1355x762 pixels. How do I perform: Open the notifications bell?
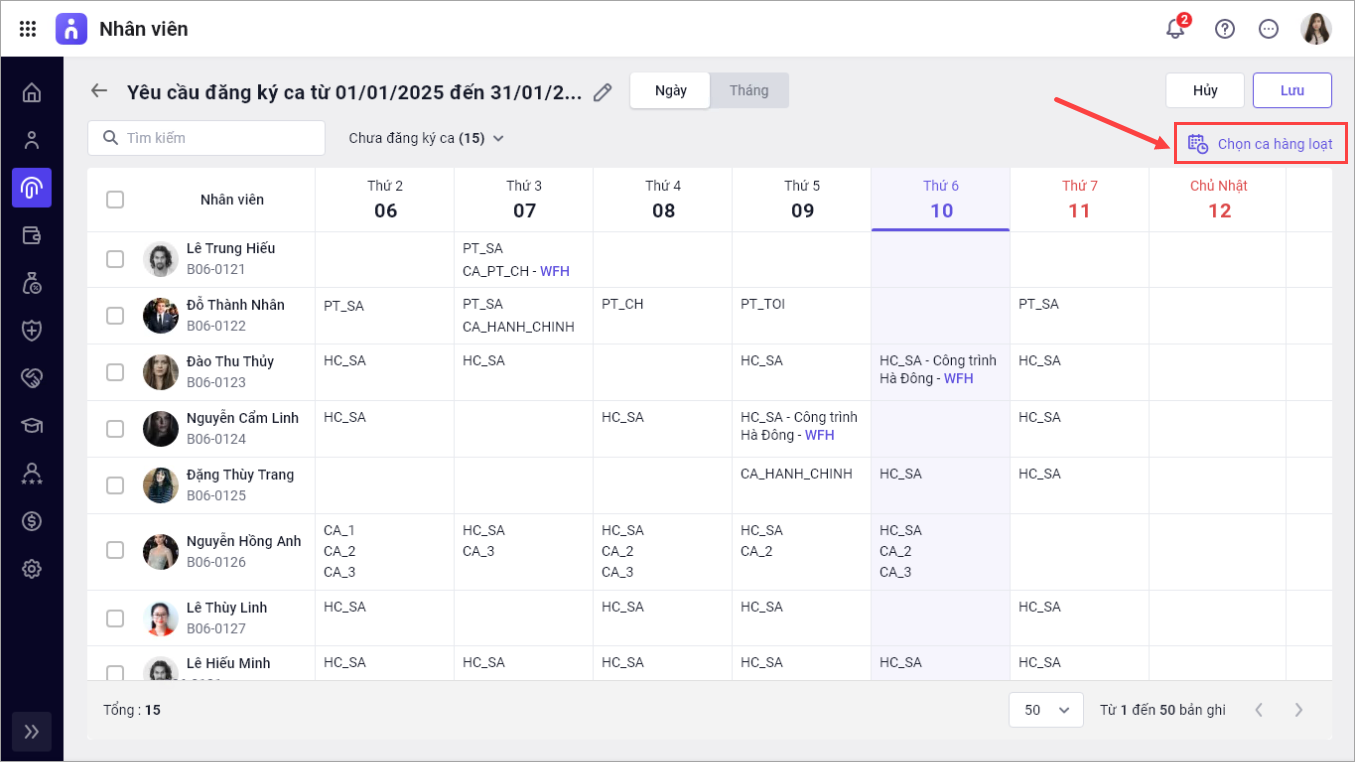pos(1176,29)
